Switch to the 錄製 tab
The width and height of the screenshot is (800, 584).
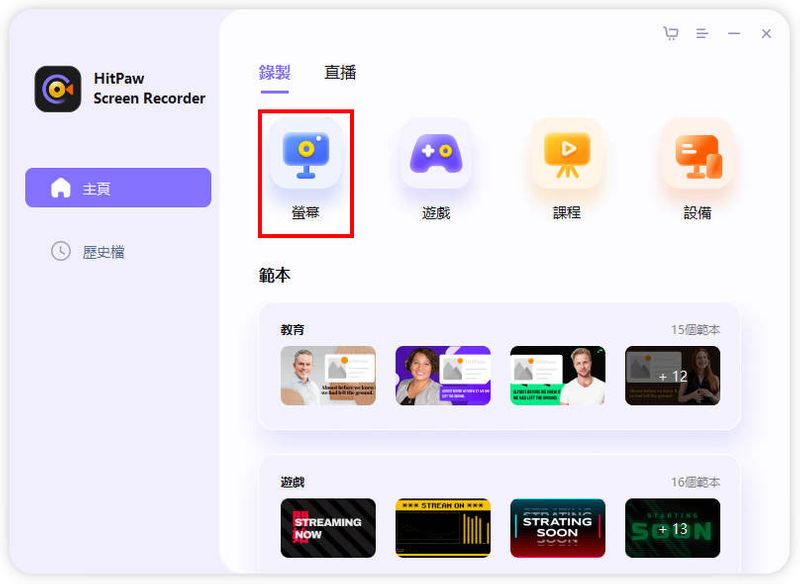[274, 72]
